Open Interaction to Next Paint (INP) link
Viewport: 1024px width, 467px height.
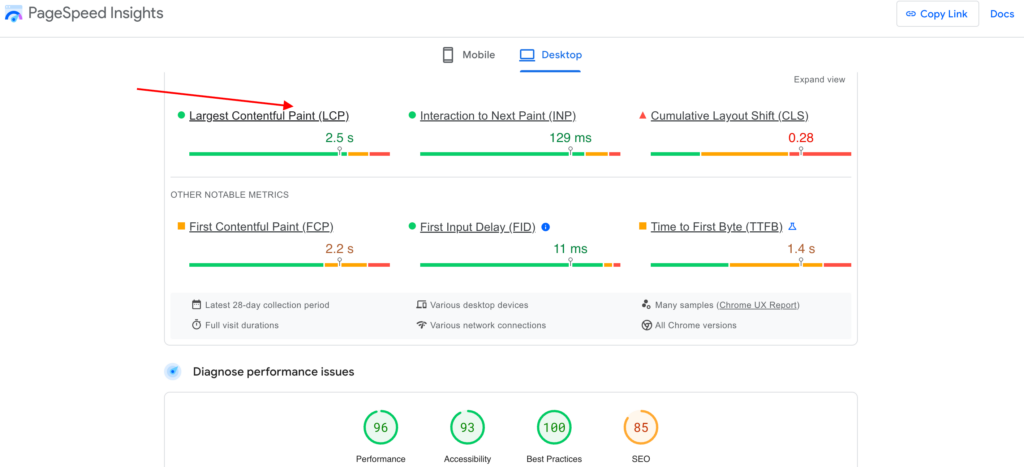[x=497, y=116]
